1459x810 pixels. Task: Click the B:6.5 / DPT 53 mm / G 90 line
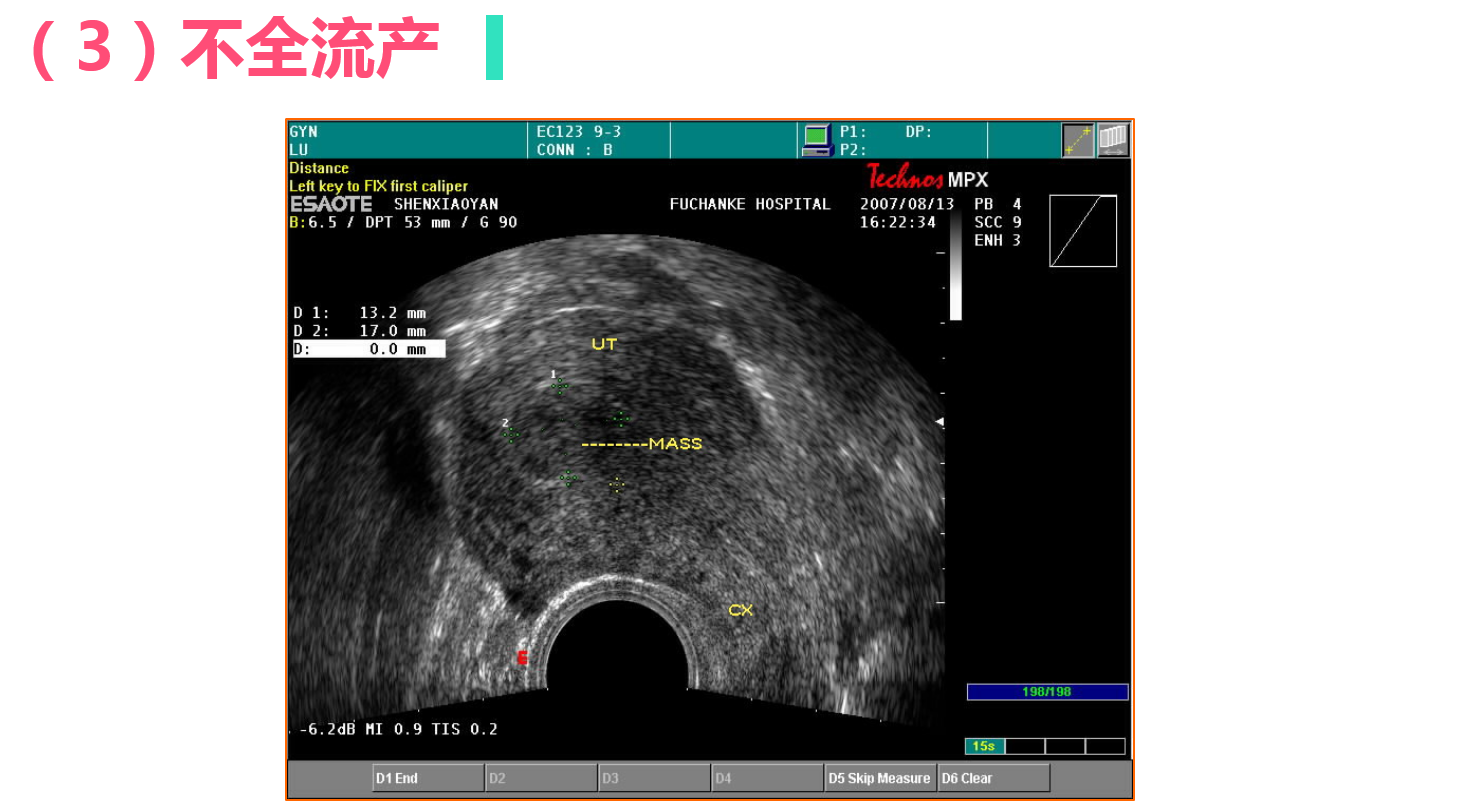pos(404,222)
